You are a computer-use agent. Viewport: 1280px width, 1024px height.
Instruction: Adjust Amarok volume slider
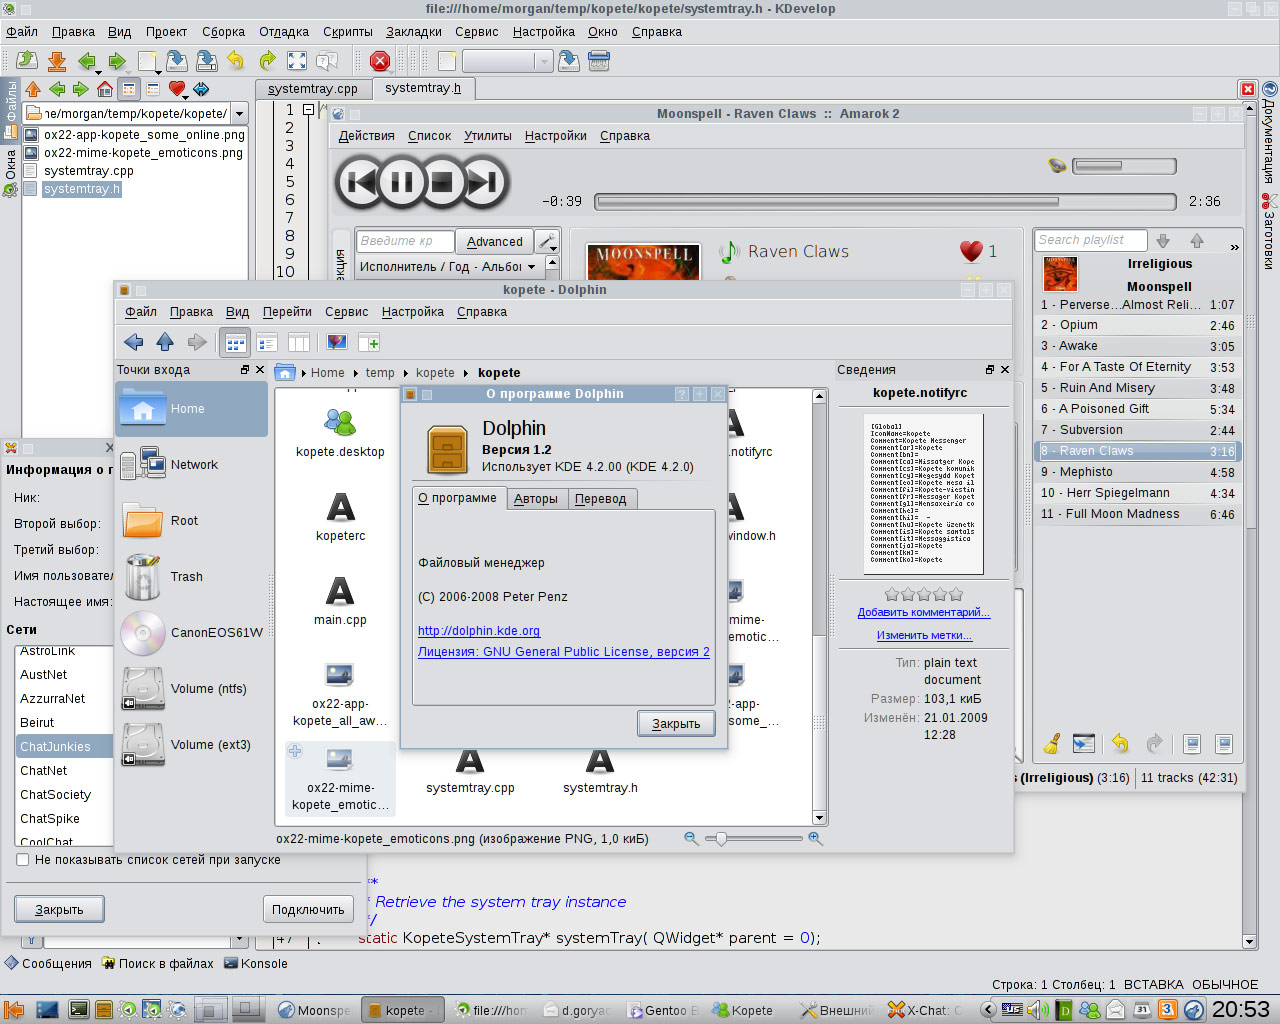pyautogui.click(x=1124, y=166)
